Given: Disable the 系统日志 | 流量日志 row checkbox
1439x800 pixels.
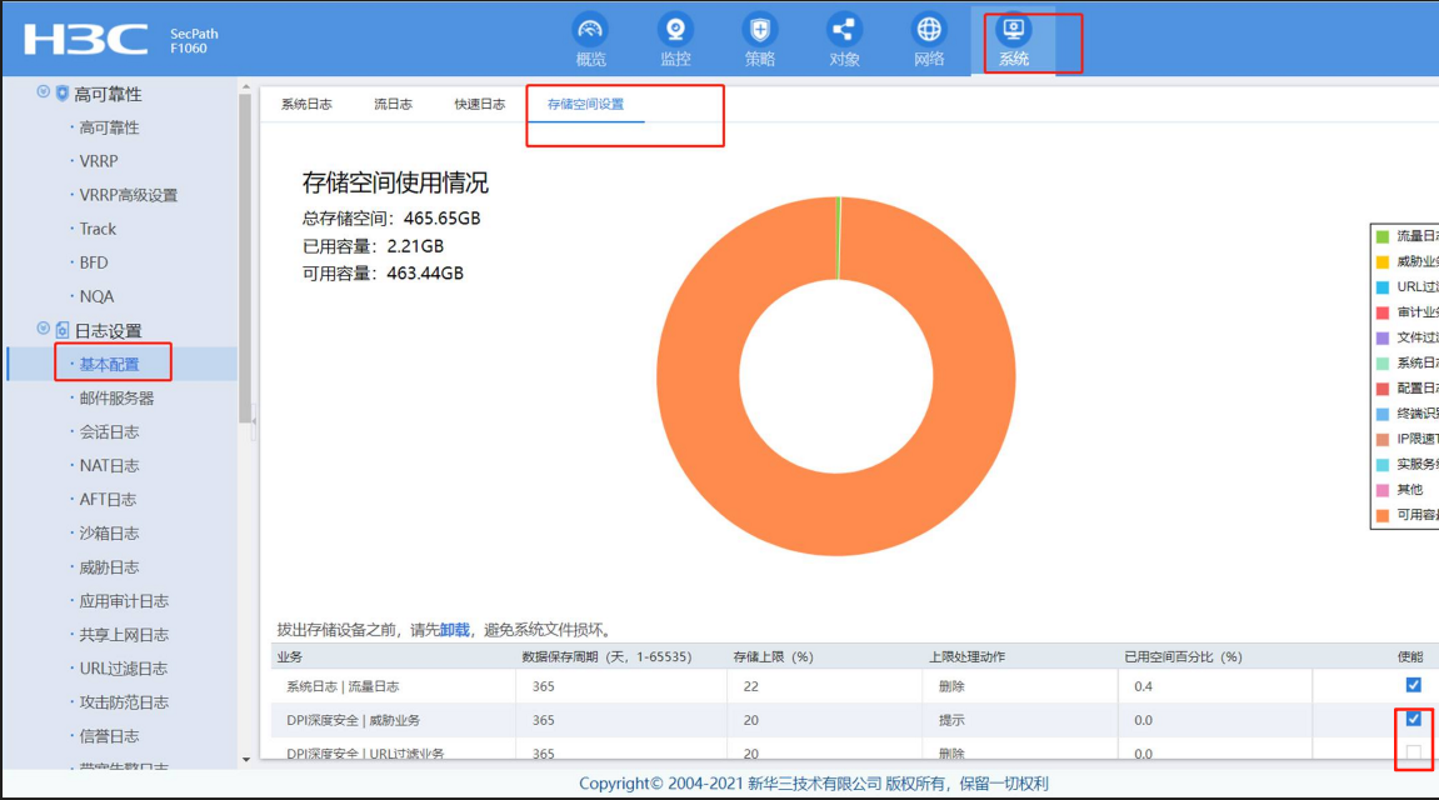Looking at the screenshot, I should coord(1413,685).
